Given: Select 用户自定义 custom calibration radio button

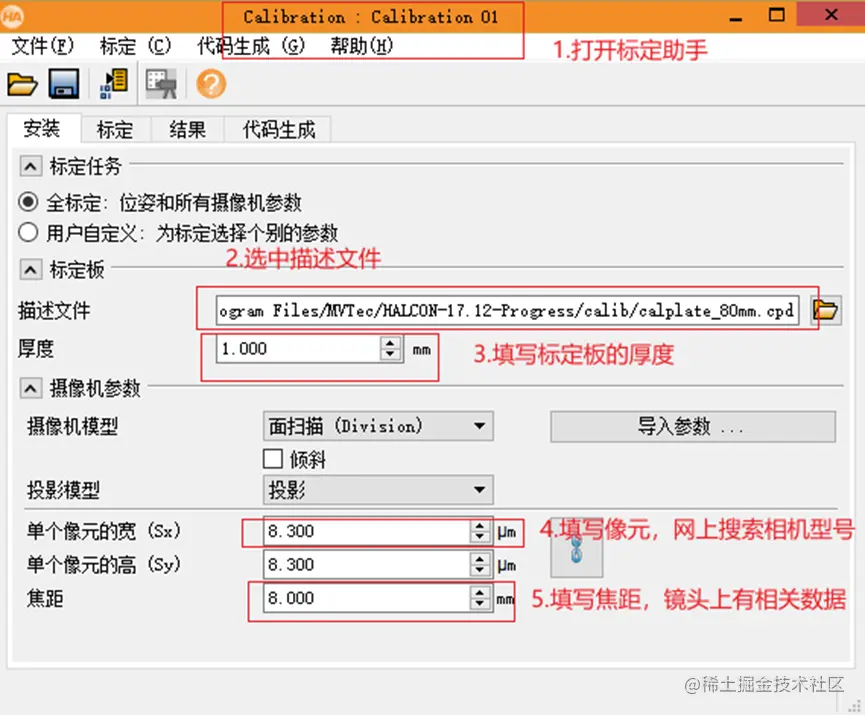Looking at the screenshot, I should (x=28, y=232).
